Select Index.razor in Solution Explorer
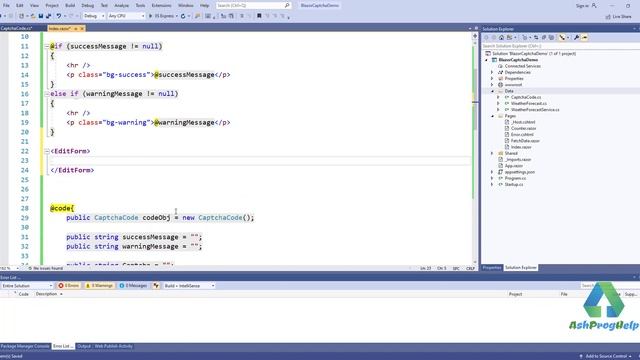 [x=521, y=147]
